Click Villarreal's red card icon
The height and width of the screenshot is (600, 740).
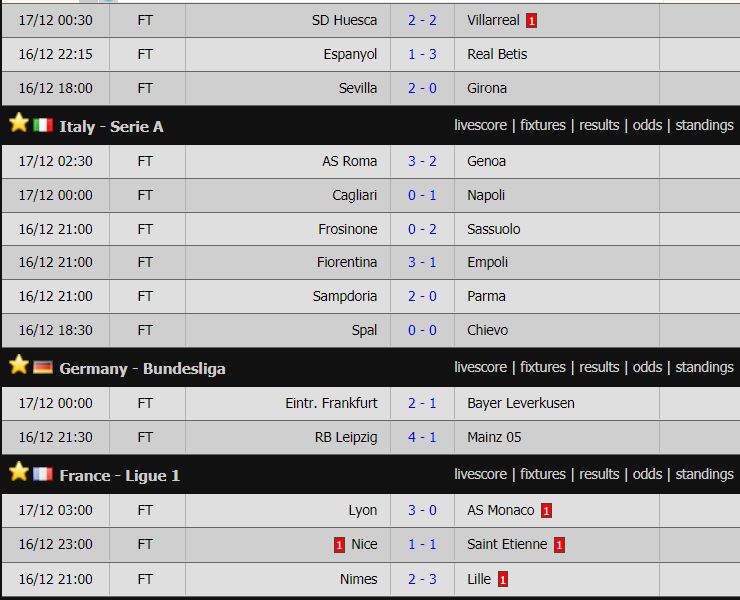click(531, 21)
